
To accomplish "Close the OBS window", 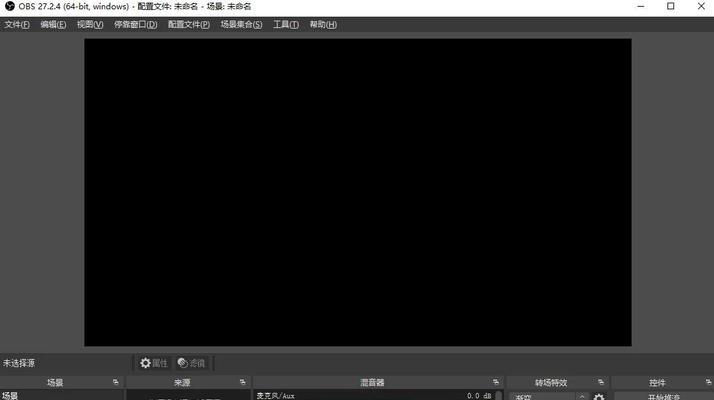I will click(x=701, y=6).
